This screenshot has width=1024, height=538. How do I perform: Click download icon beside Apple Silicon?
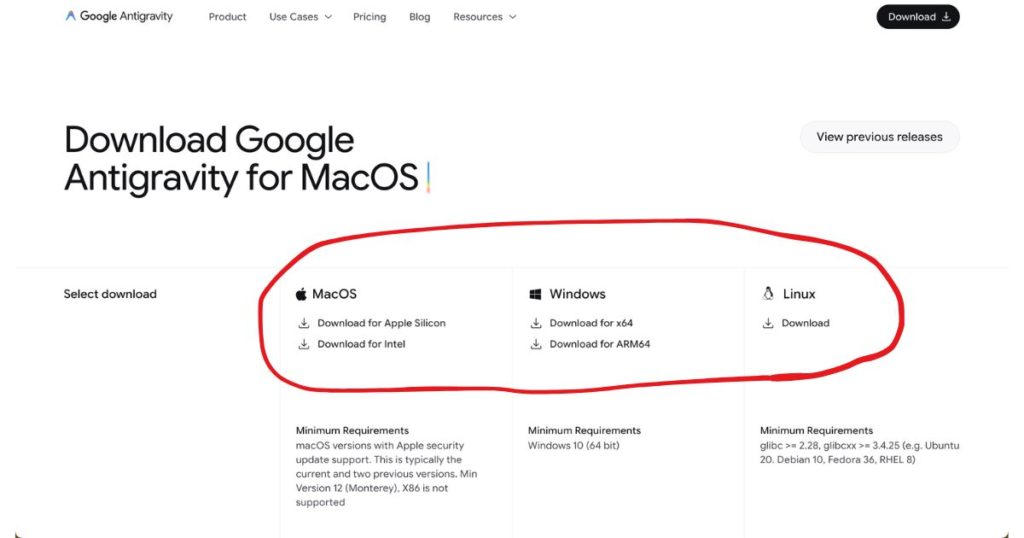pyautogui.click(x=304, y=323)
